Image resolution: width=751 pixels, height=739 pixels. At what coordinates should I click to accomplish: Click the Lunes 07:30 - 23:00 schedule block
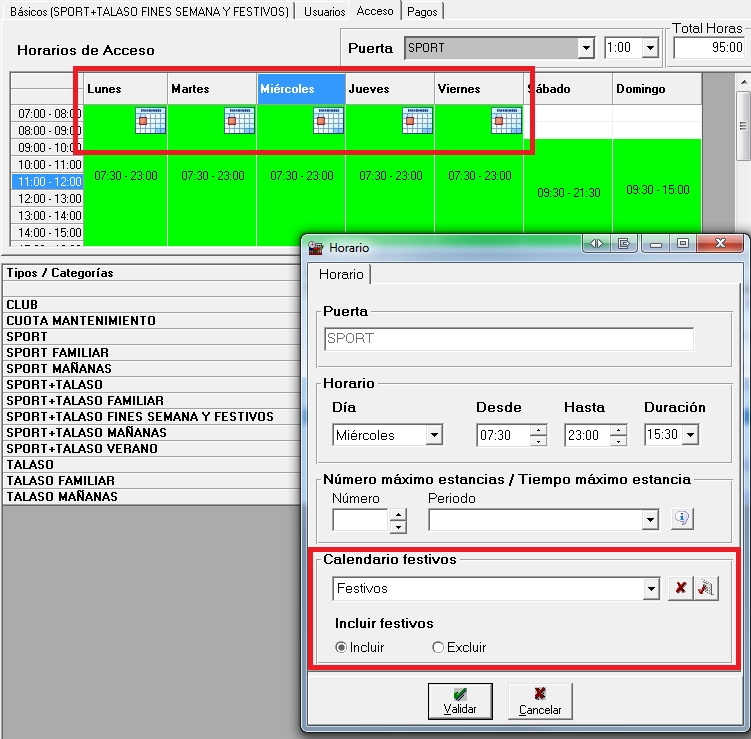(125, 176)
